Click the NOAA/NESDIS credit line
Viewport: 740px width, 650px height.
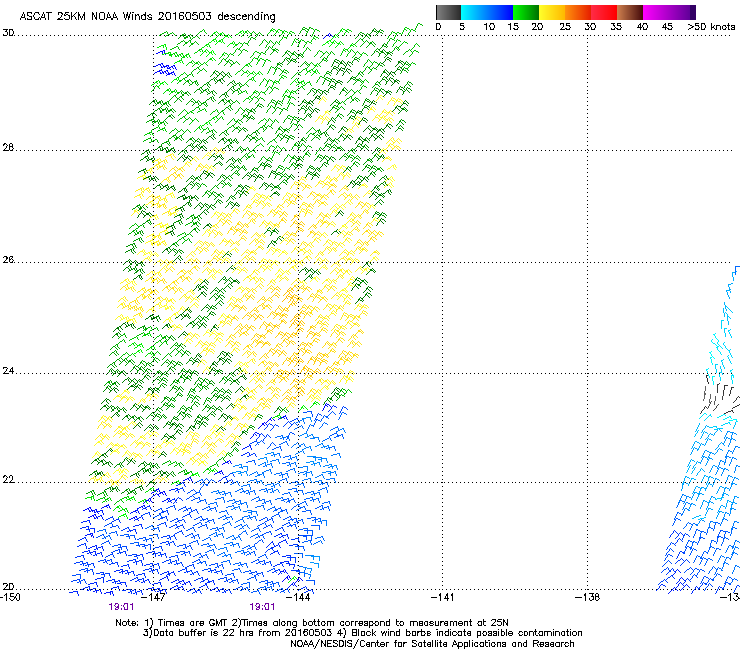pyautogui.click(x=432, y=644)
